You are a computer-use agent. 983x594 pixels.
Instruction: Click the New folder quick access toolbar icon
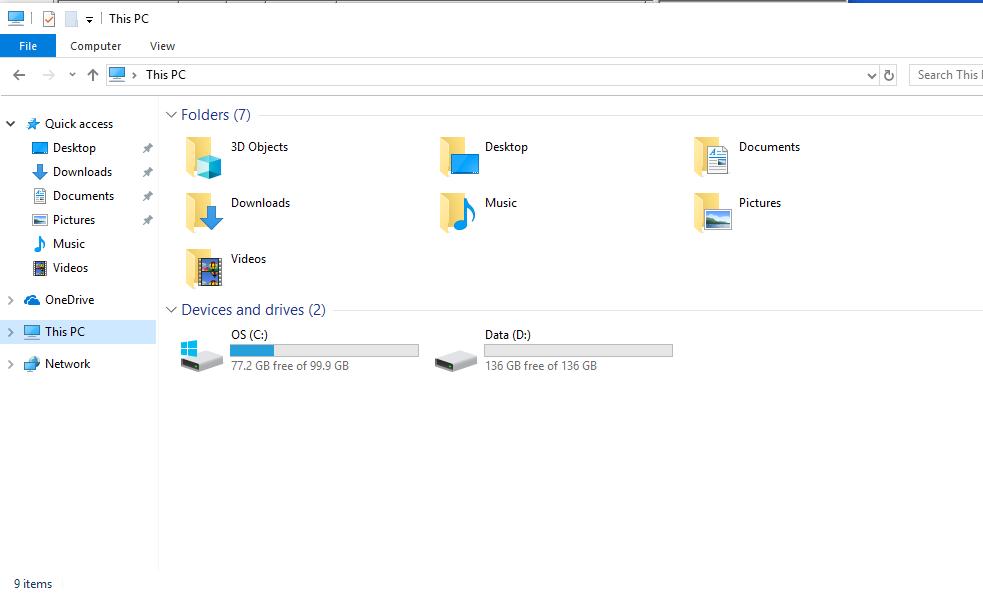pos(71,19)
